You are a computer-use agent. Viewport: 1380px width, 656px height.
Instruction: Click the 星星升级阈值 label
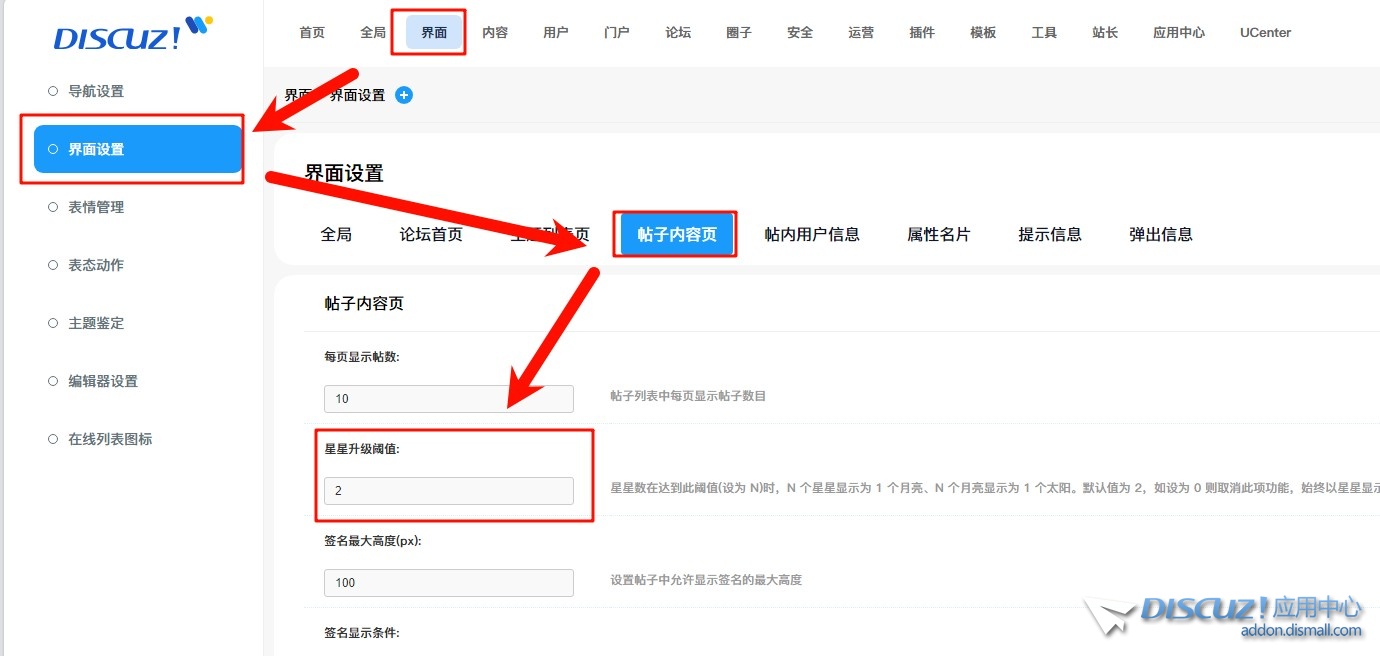[362, 449]
